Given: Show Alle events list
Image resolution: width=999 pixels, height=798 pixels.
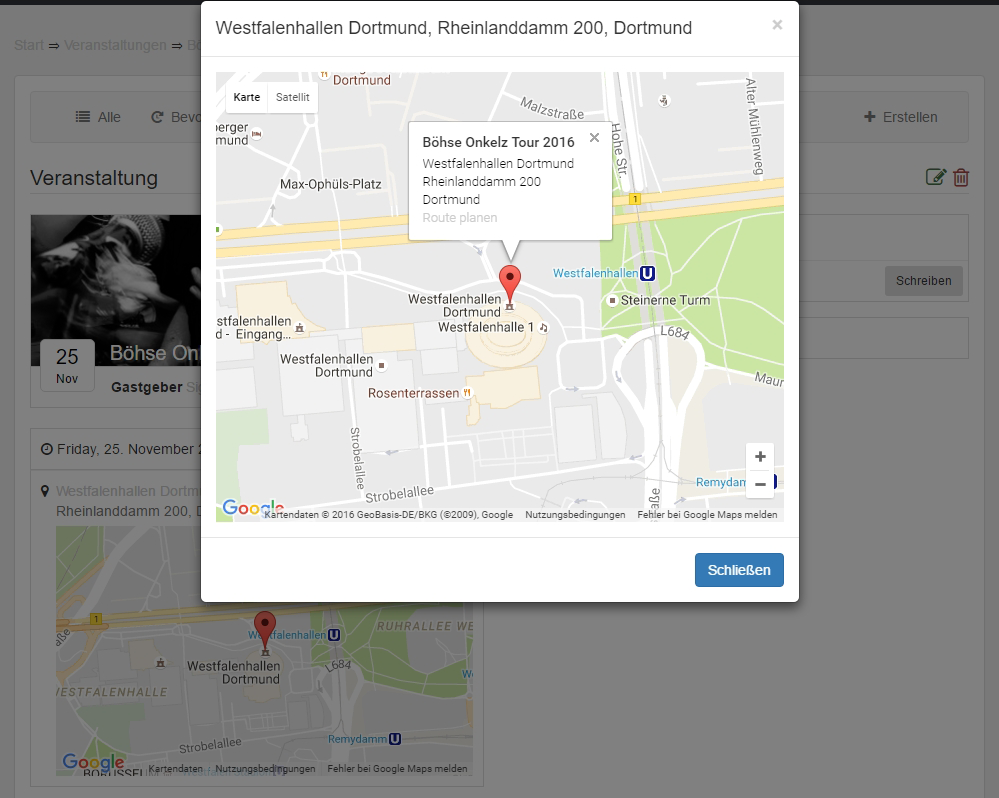Looking at the screenshot, I should click(x=98, y=117).
